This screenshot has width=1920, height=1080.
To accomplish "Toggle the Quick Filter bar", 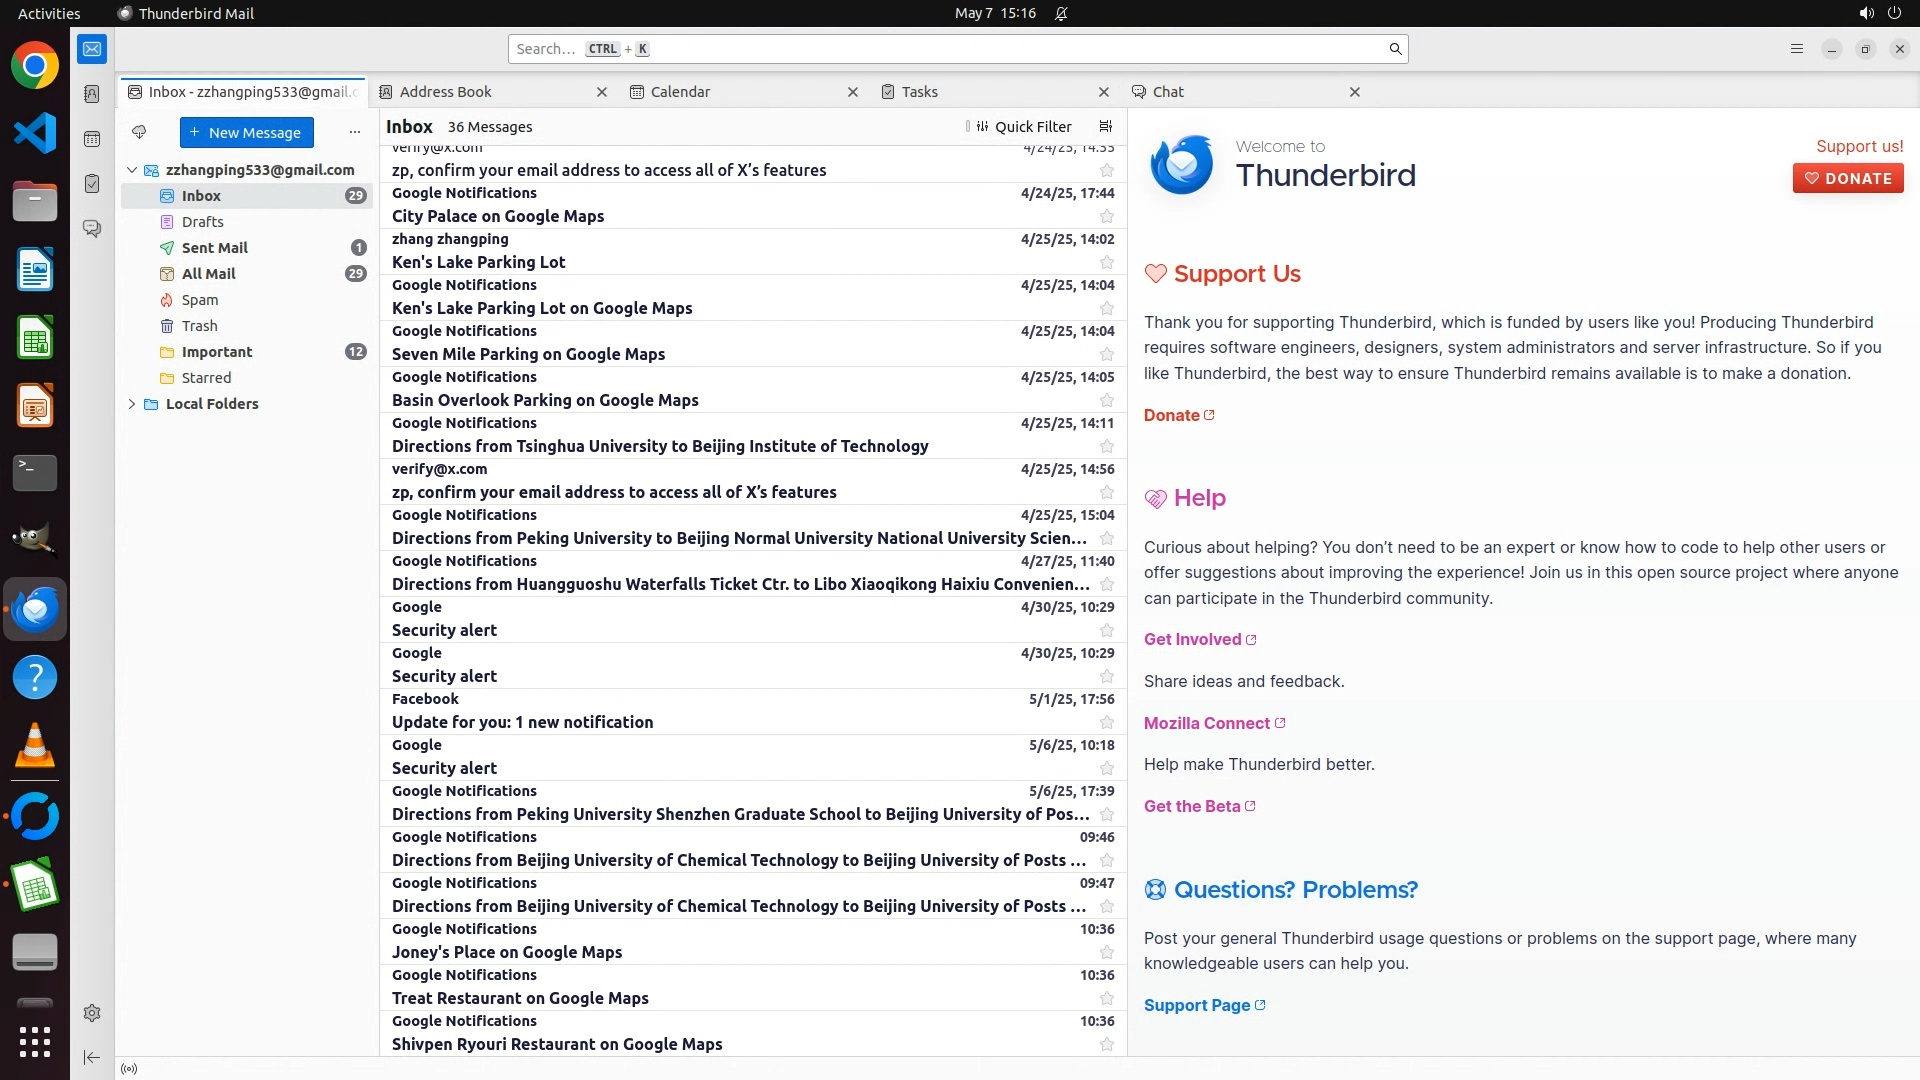I will (1023, 127).
